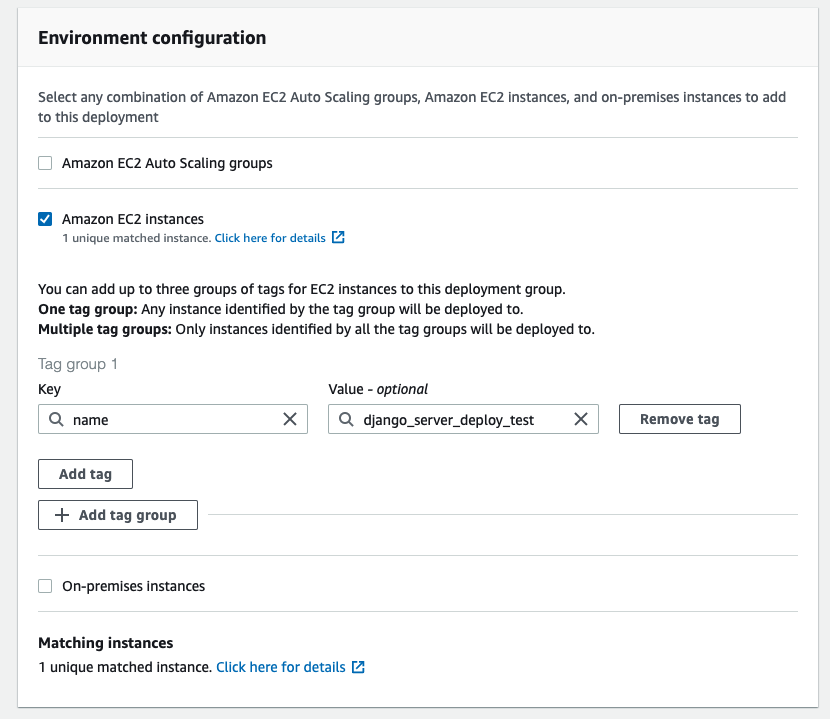Click the magnifier icon in Key field
Image resolution: width=830 pixels, height=719 pixels.
click(x=56, y=419)
